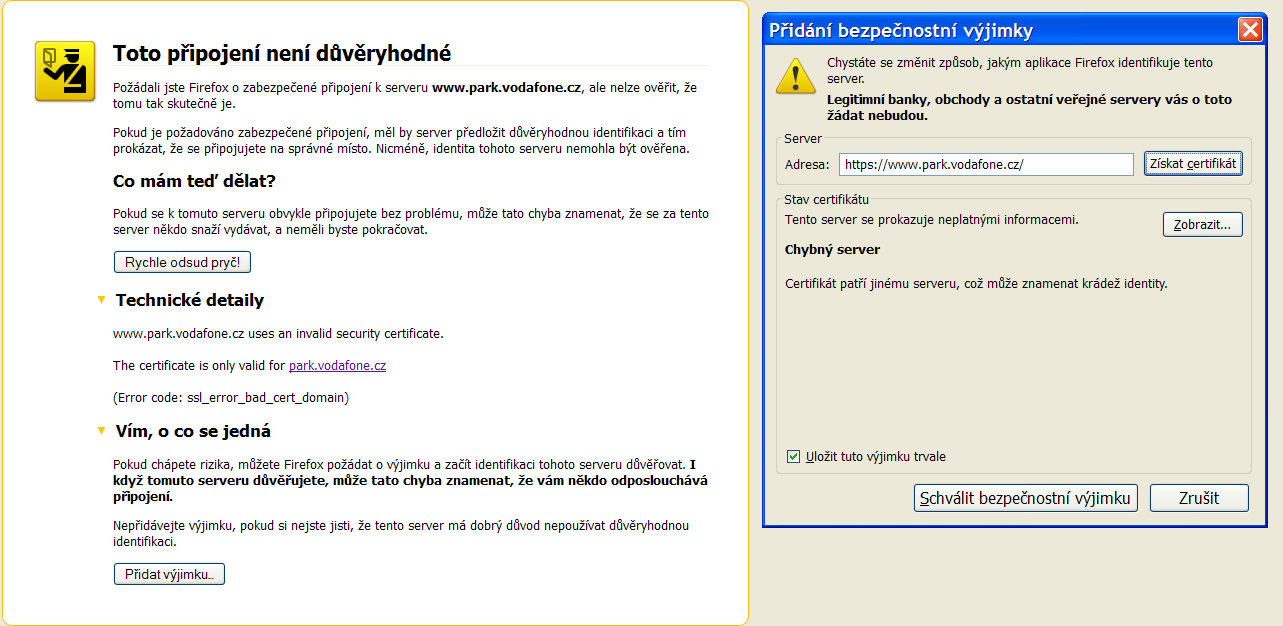Collapse the Technické detaily section
Screen dimensions: 1283x626
click(x=101, y=300)
